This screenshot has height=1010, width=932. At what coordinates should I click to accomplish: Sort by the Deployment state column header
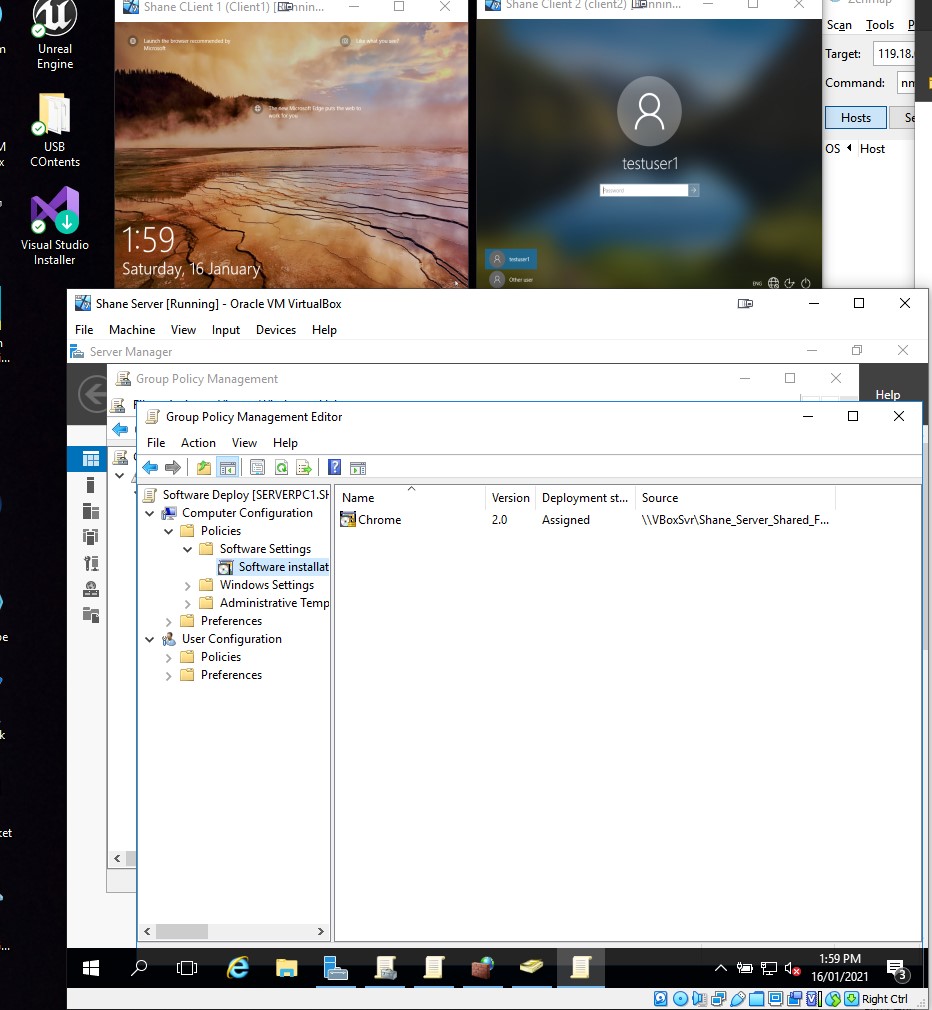(x=584, y=498)
